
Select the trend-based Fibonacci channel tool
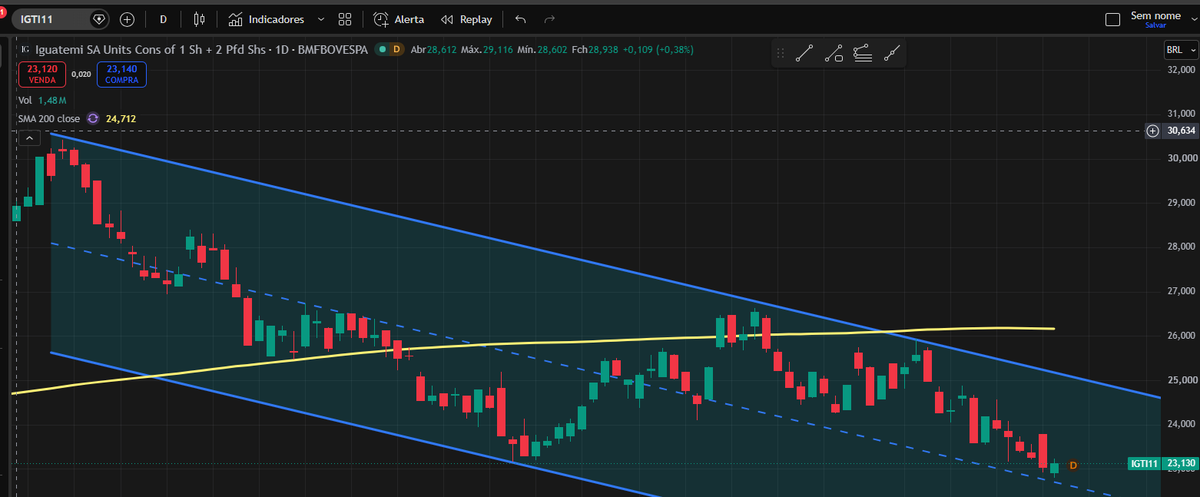click(863, 55)
